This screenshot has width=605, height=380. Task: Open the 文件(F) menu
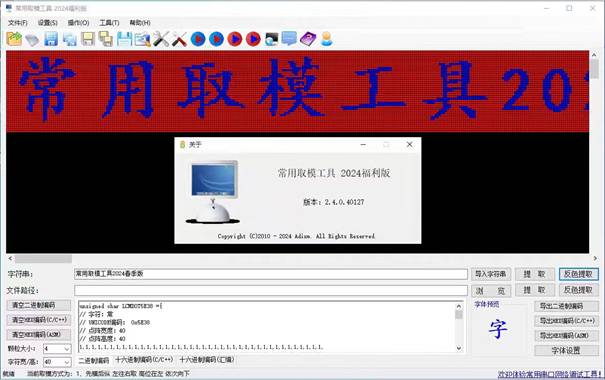pyautogui.click(x=18, y=23)
